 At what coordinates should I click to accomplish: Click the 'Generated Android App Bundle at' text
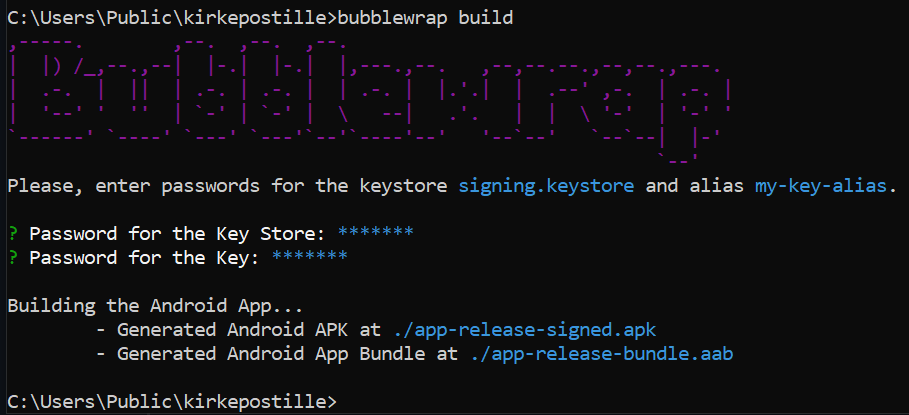click(x=288, y=354)
